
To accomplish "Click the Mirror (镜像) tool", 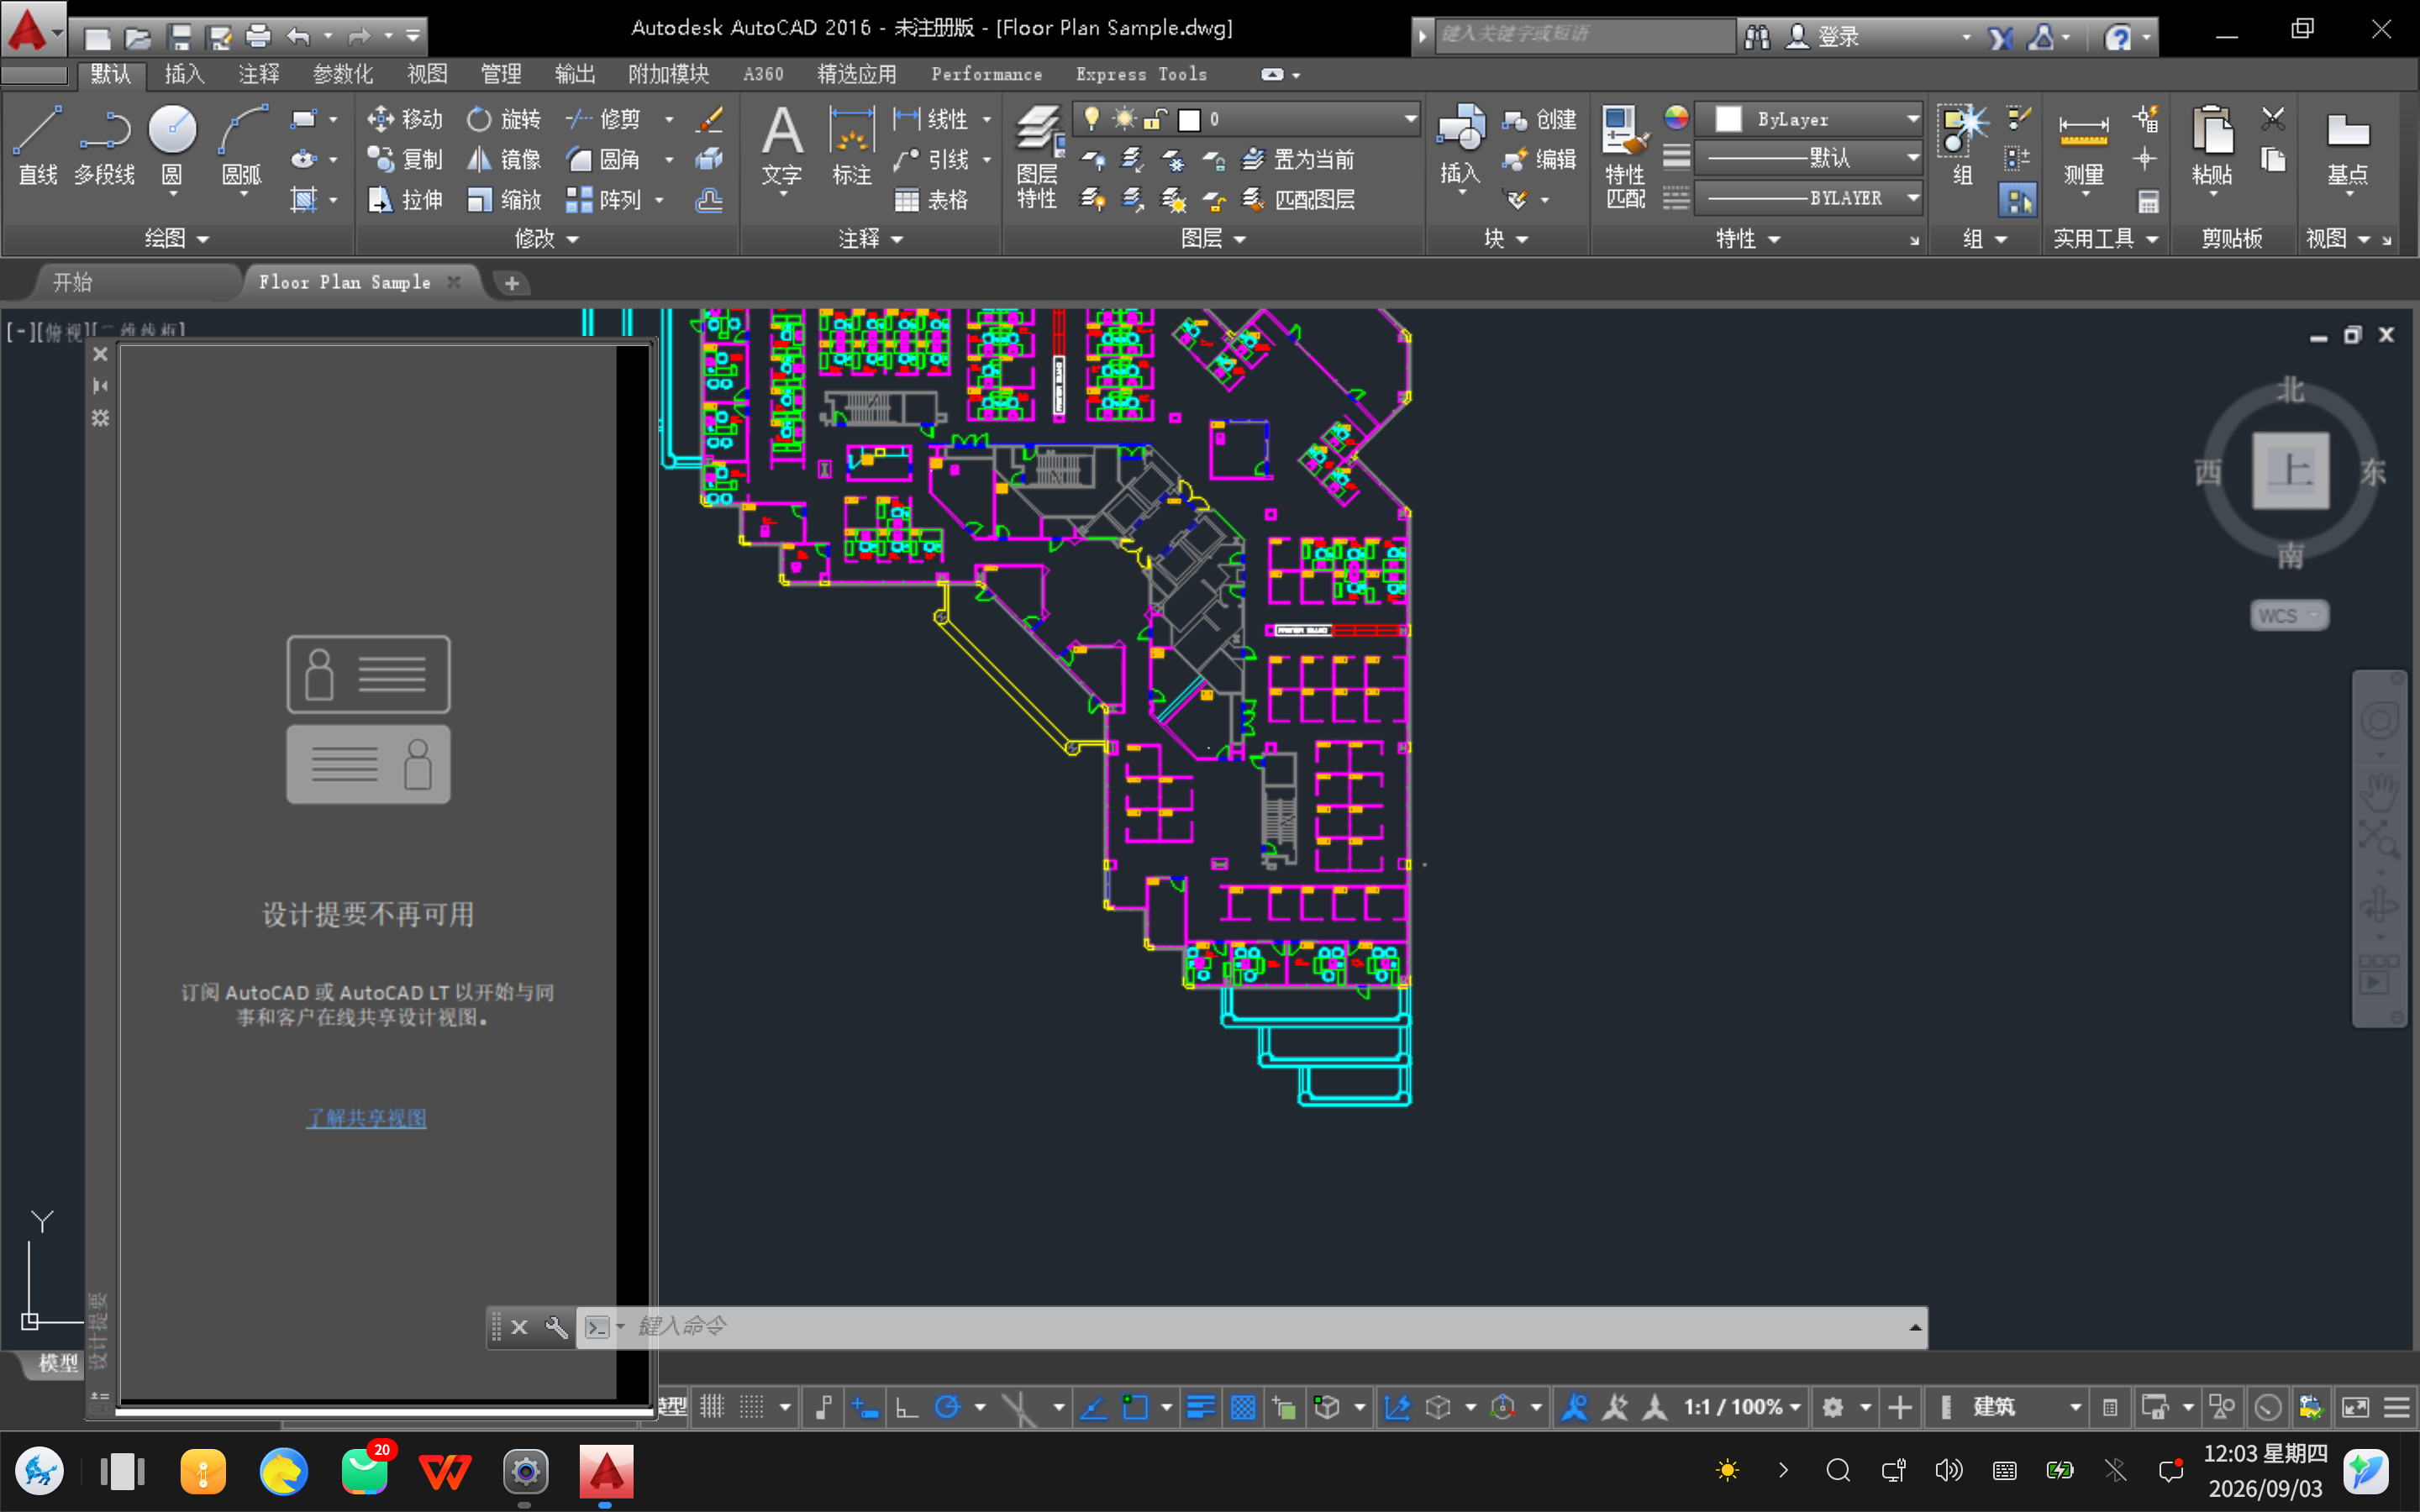I will [x=504, y=159].
